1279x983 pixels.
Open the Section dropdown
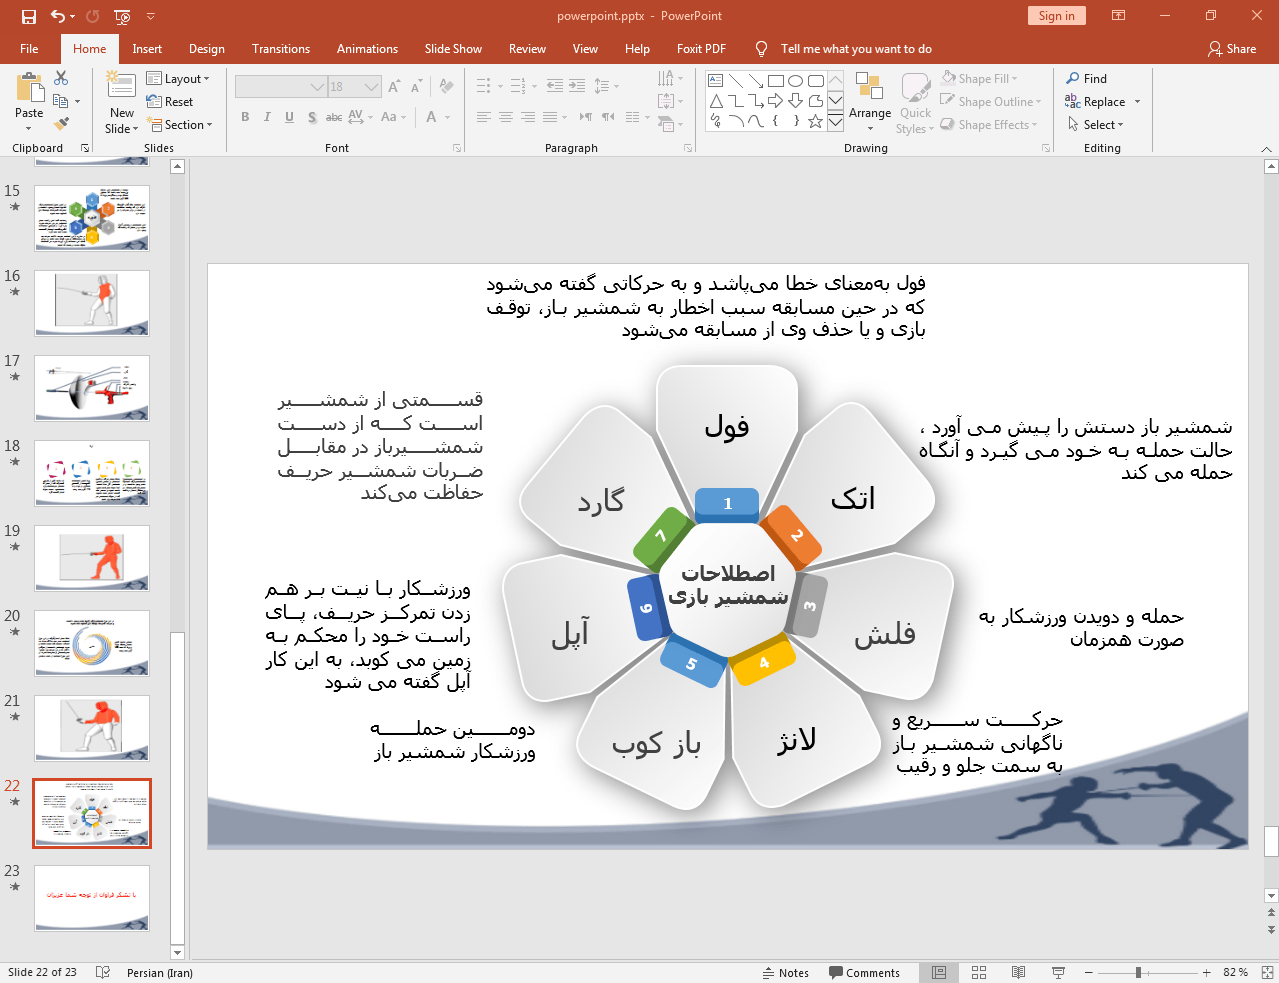coord(181,125)
